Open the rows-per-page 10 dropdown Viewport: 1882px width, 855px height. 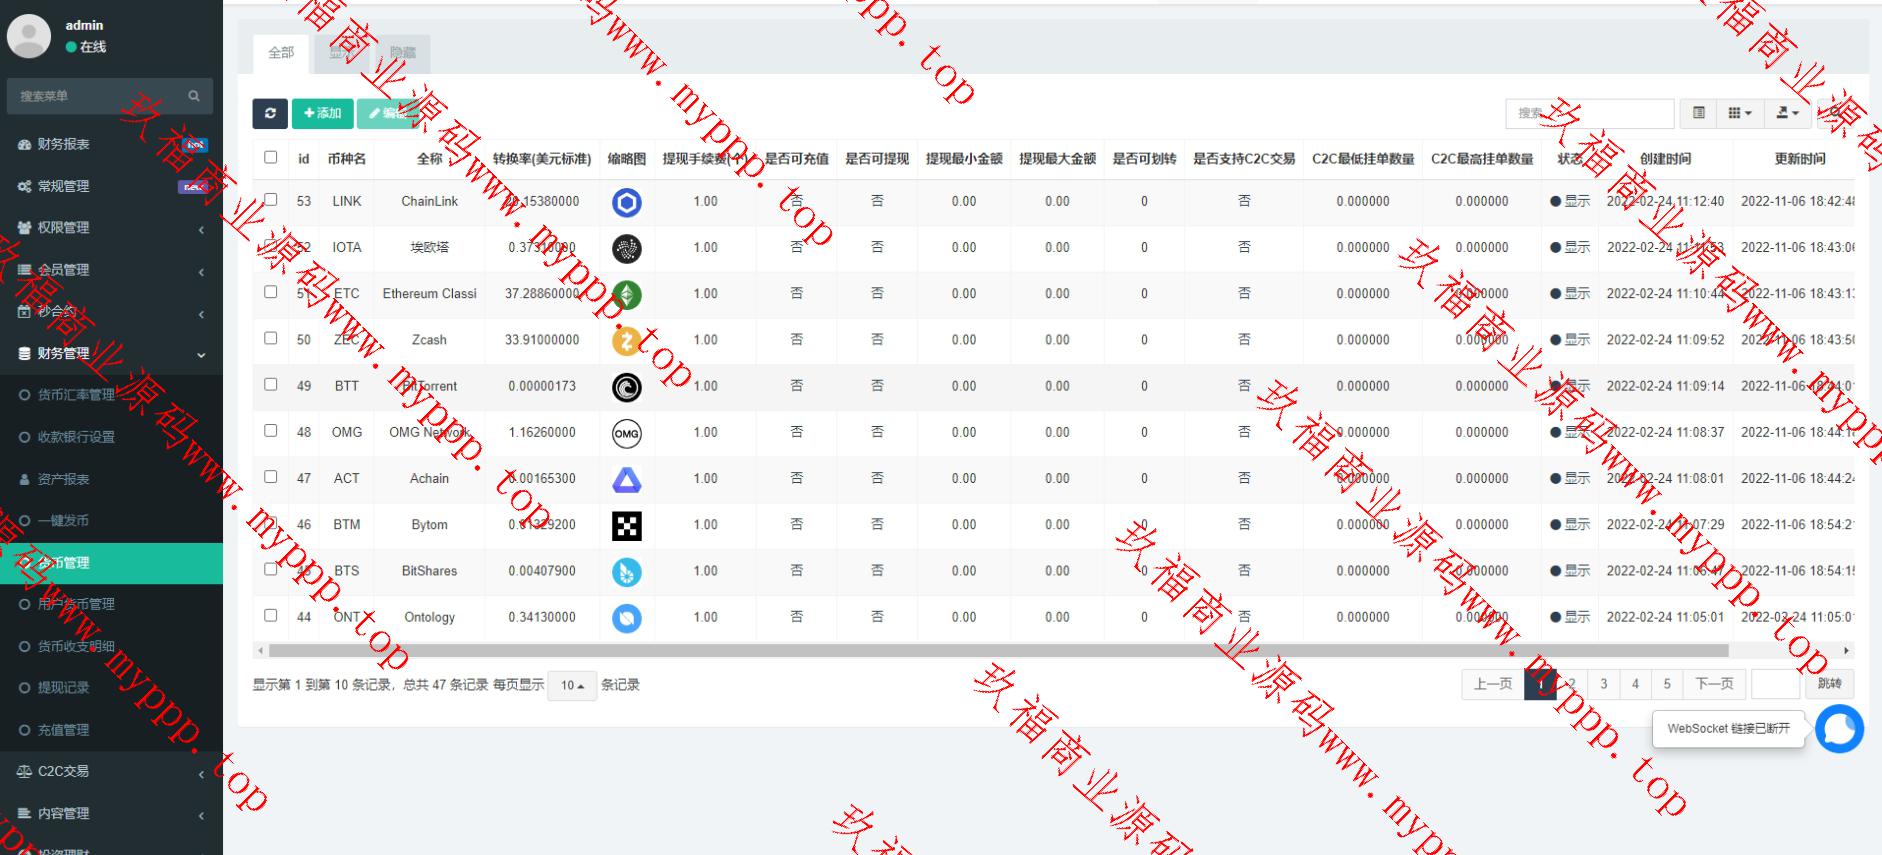point(572,685)
